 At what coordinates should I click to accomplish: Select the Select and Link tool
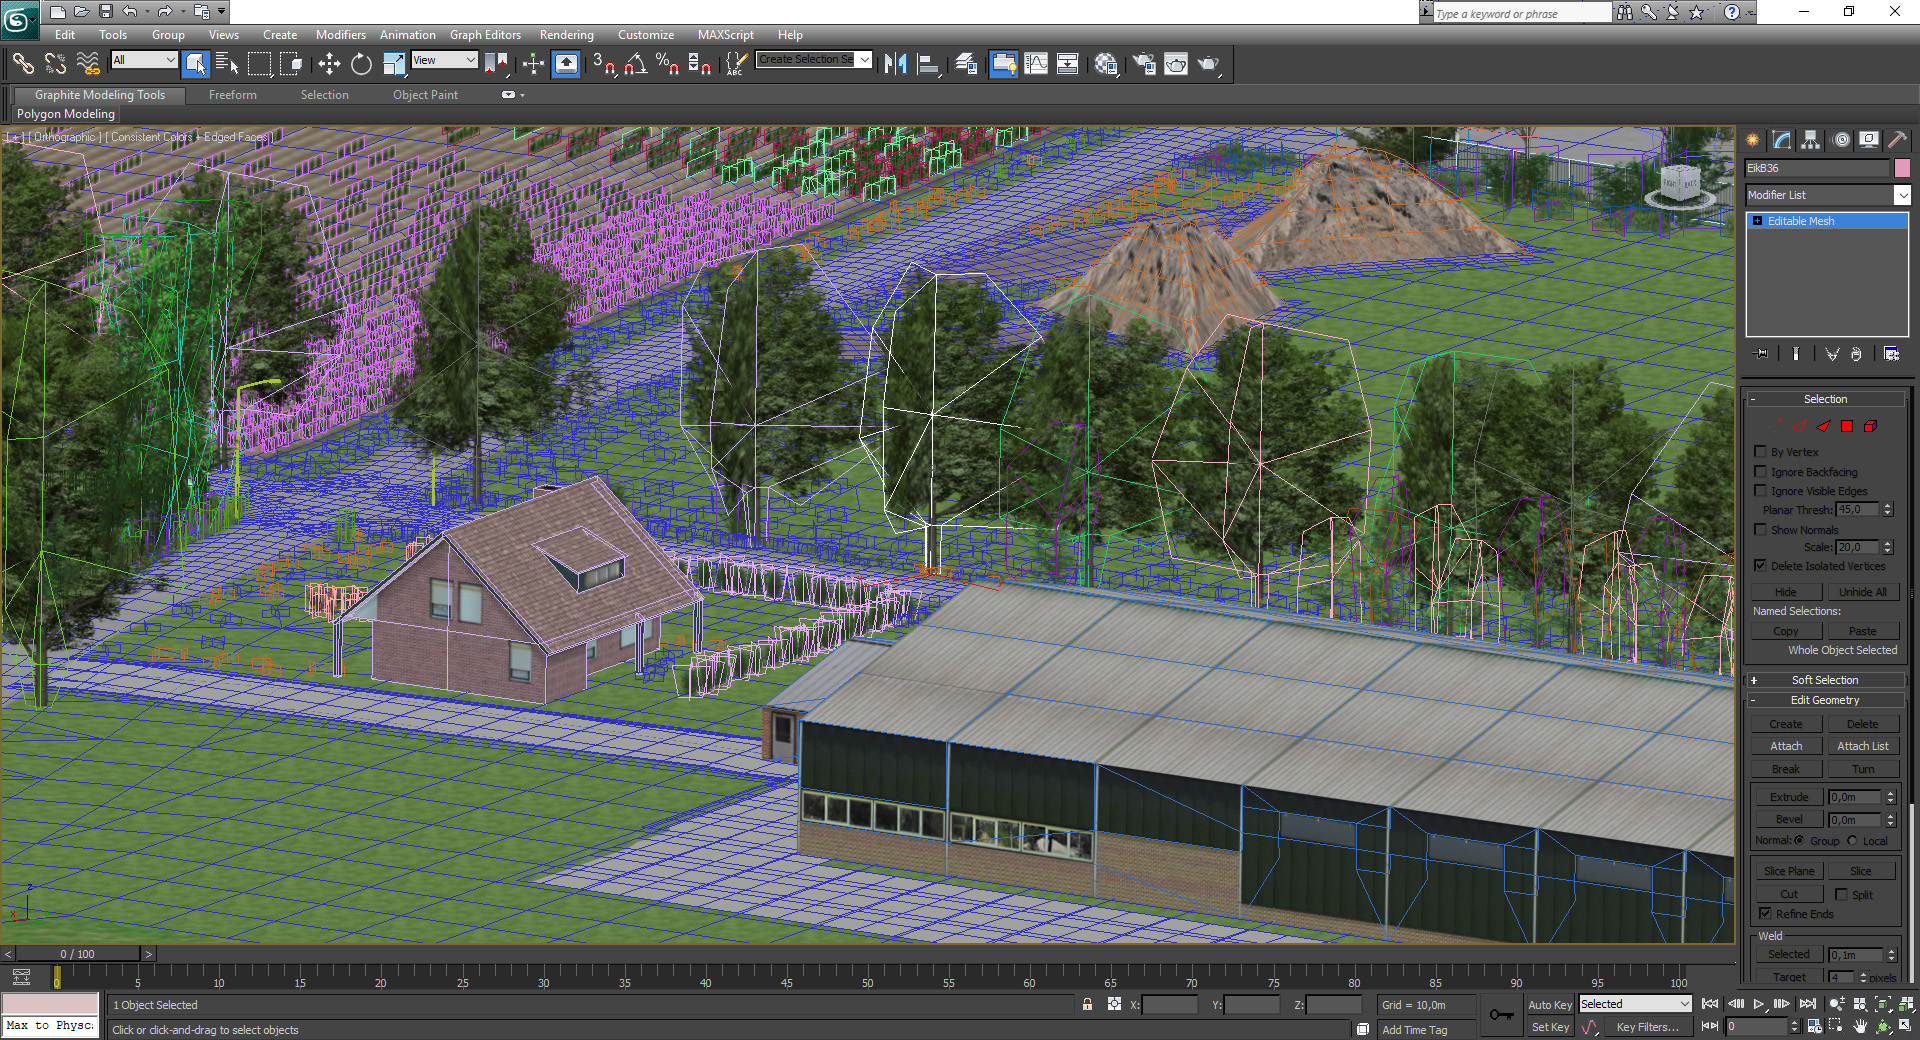click(23, 64)
